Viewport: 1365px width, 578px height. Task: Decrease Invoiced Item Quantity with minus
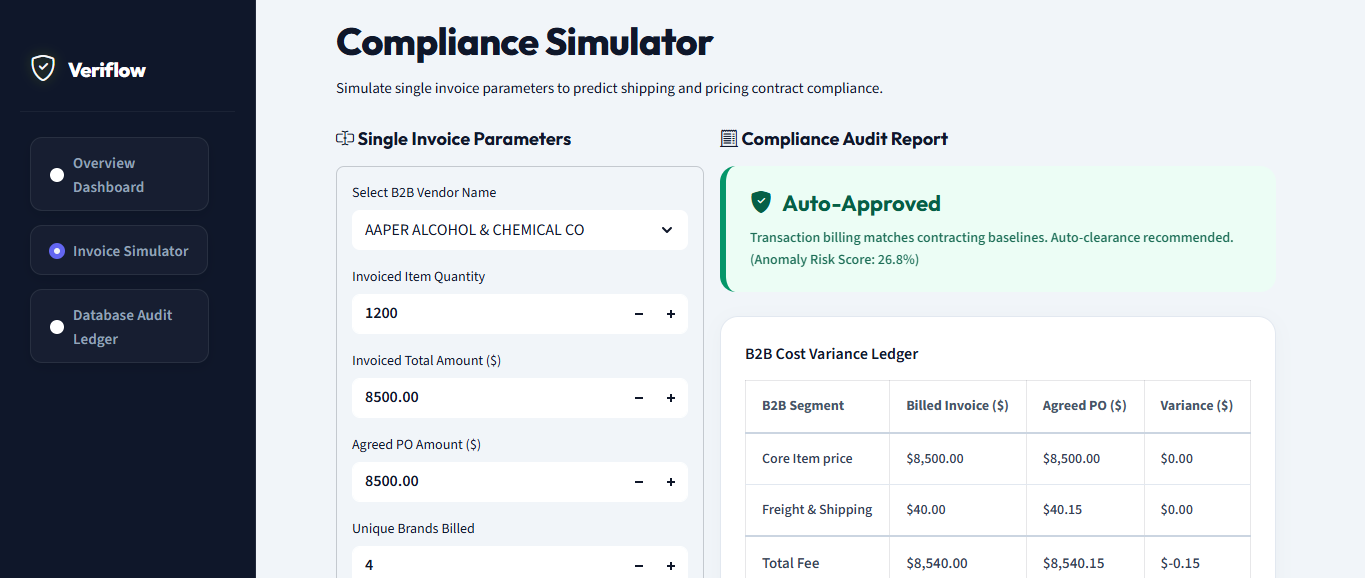click(639, 314)
